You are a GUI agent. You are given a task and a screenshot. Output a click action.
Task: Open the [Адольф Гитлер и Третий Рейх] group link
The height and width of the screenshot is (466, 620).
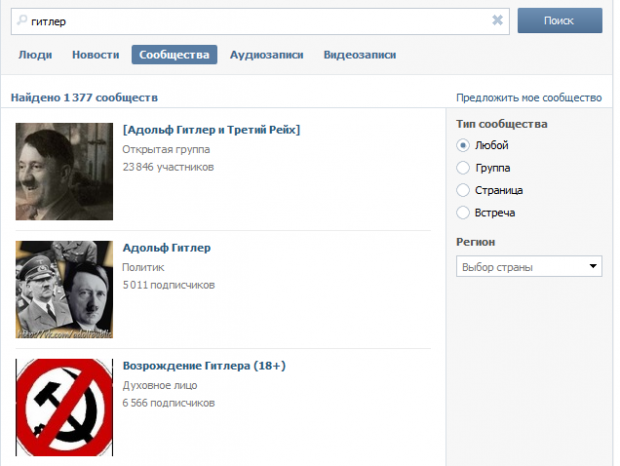click(x=212, y=130)
